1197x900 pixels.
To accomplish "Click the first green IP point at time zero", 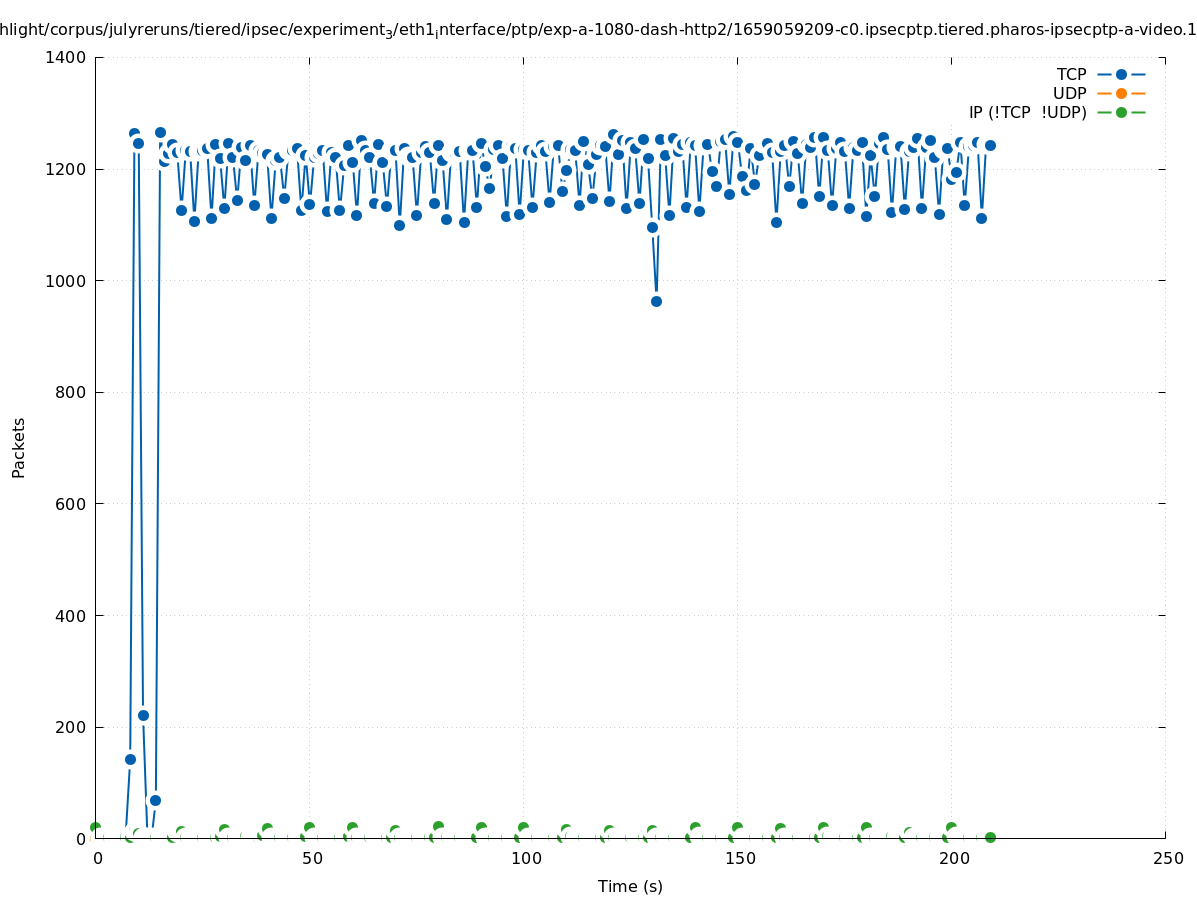I will click(x=95, y=827).
